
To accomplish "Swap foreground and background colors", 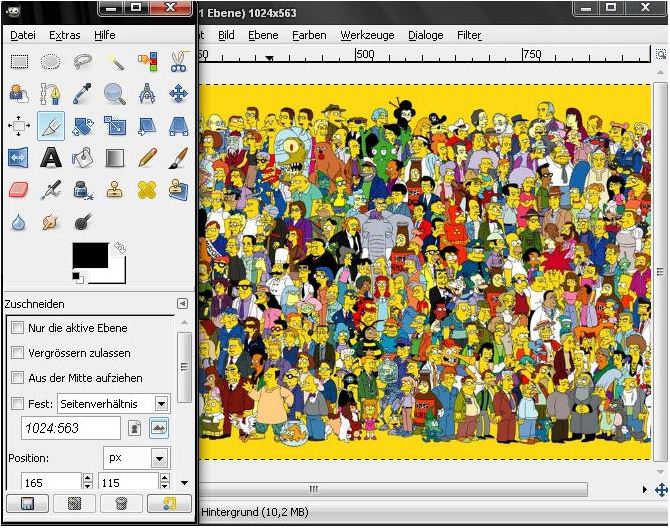I will tap(120, 248).
